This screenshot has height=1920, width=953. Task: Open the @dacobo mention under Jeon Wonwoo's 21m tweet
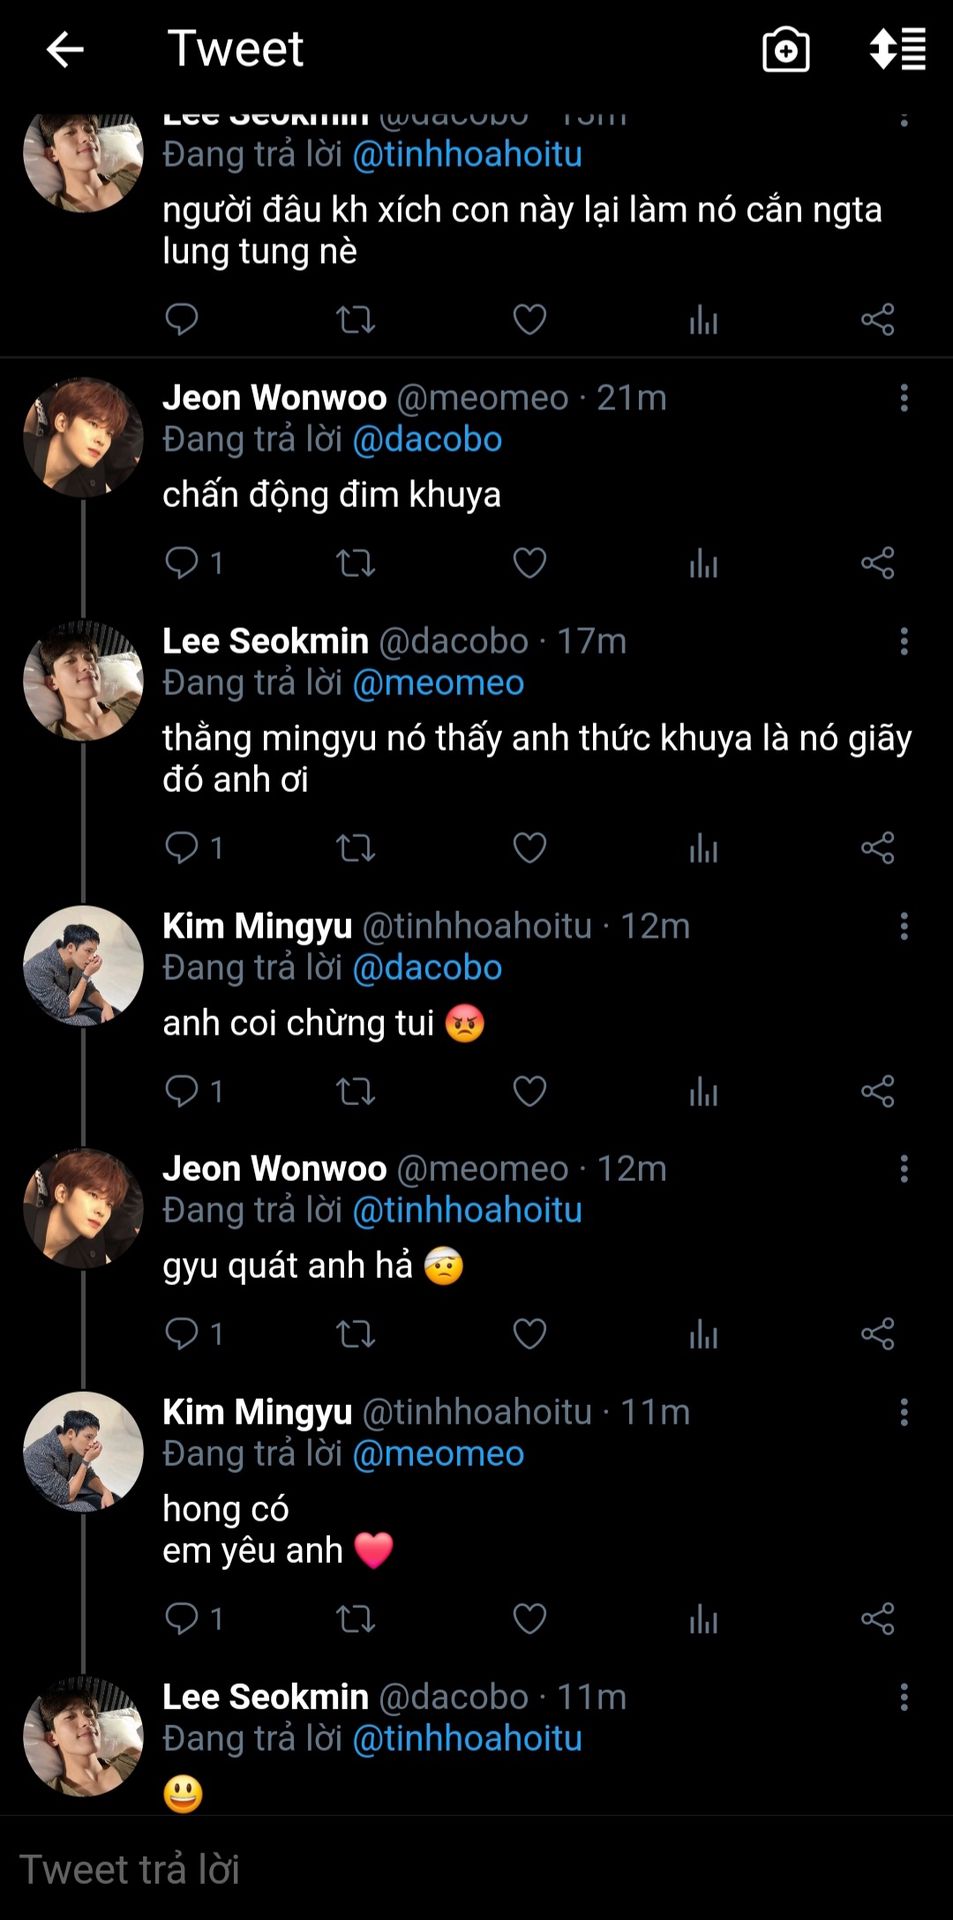pyautogui.click(x=427, y=439)
